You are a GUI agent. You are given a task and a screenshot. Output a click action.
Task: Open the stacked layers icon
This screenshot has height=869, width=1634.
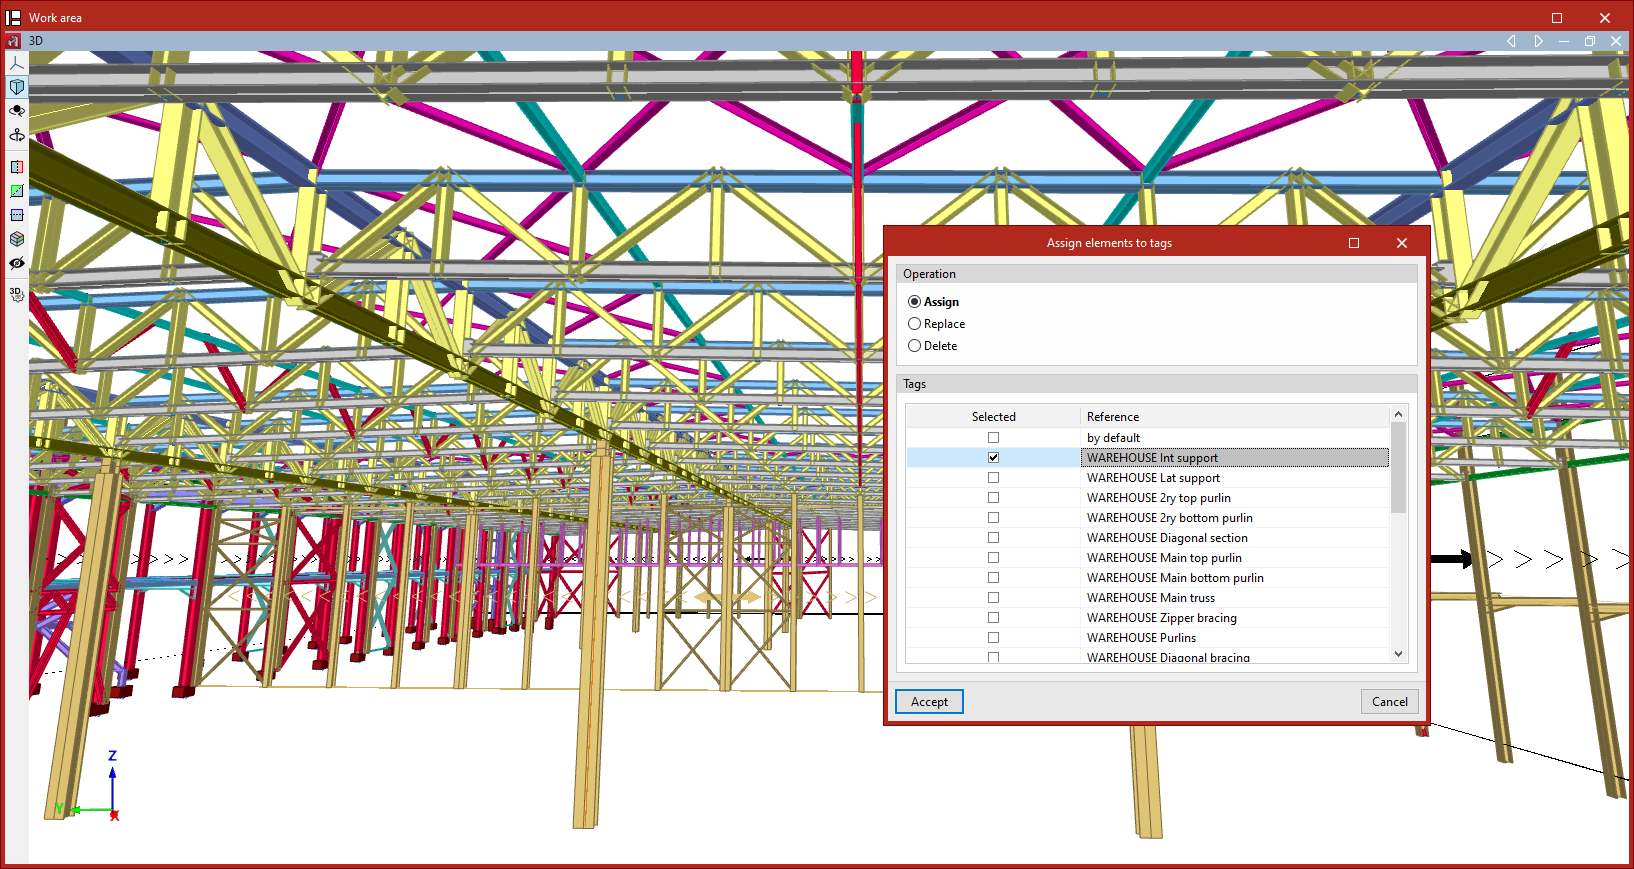point(17,239)
